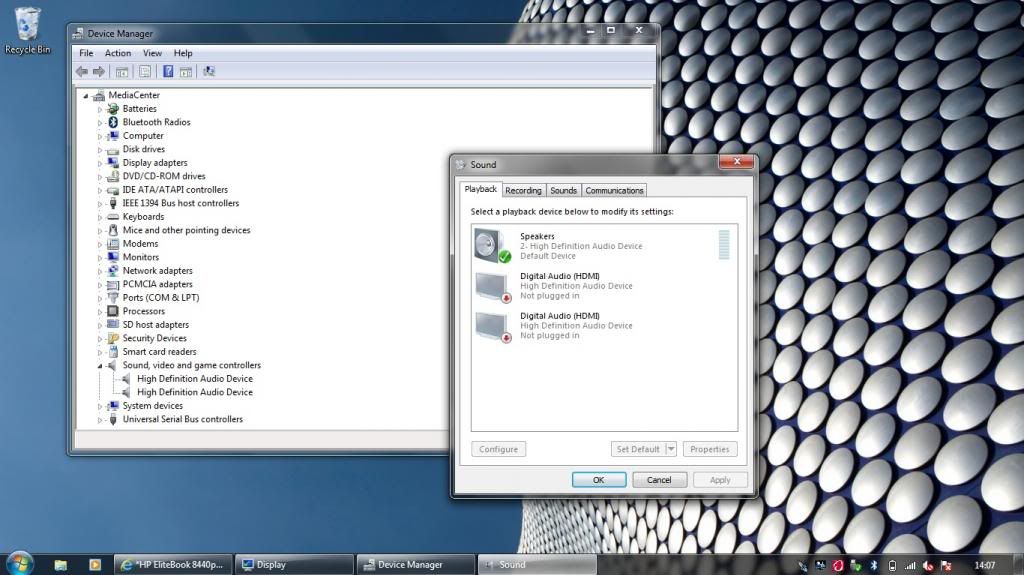Click the Action Center flag tray icon
1024x575 pixels.
(946, 566)
